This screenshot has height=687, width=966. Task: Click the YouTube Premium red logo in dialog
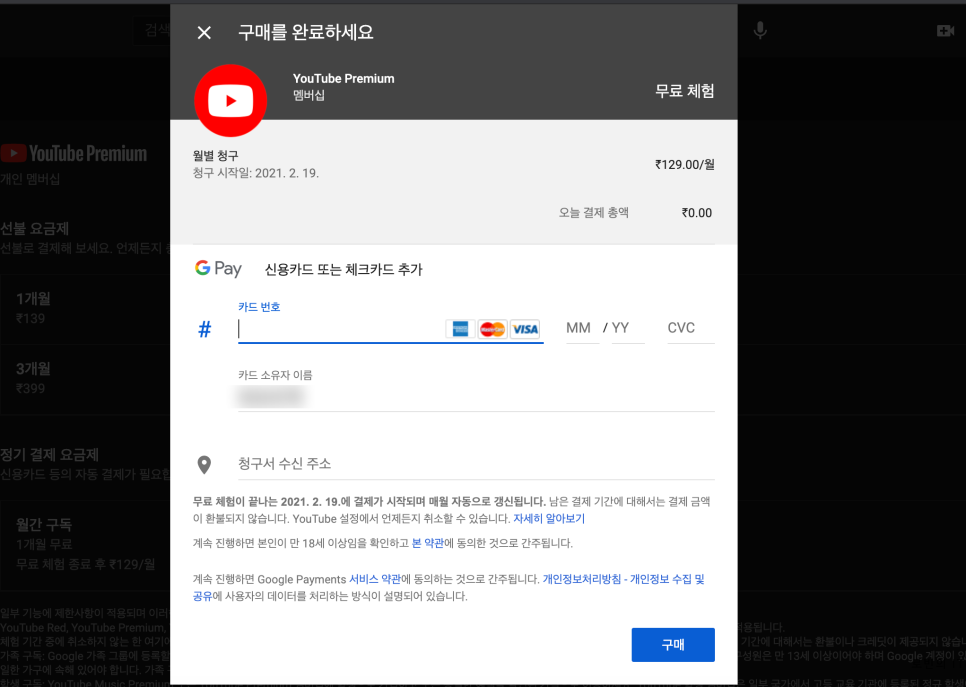(230, 100)
